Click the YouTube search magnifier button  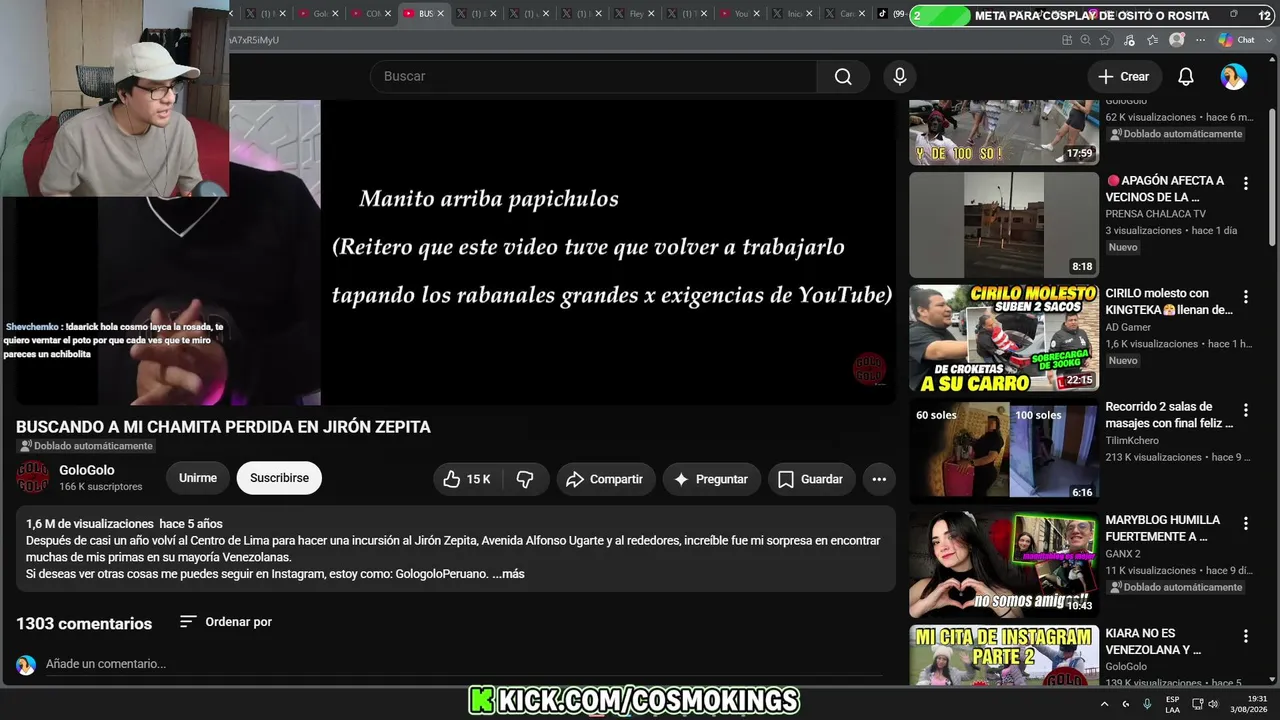coord(843,77)
